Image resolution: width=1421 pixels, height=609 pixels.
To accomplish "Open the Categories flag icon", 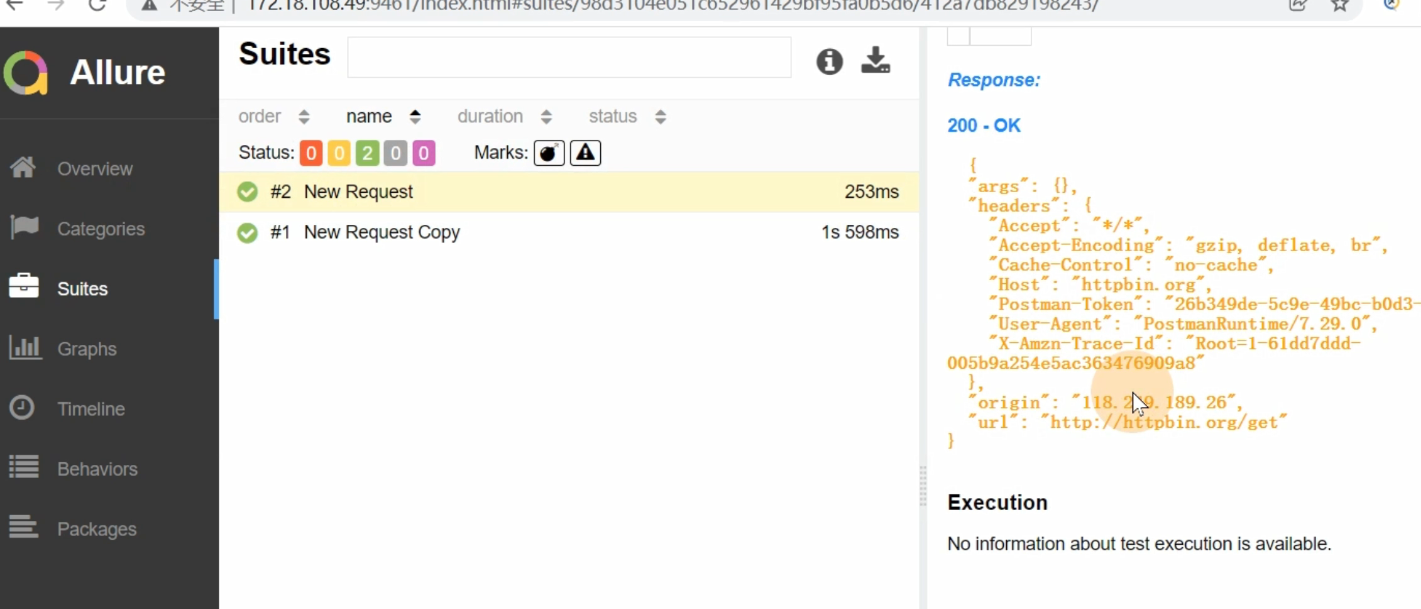I will pyautogui.click(x=24, y=228).
